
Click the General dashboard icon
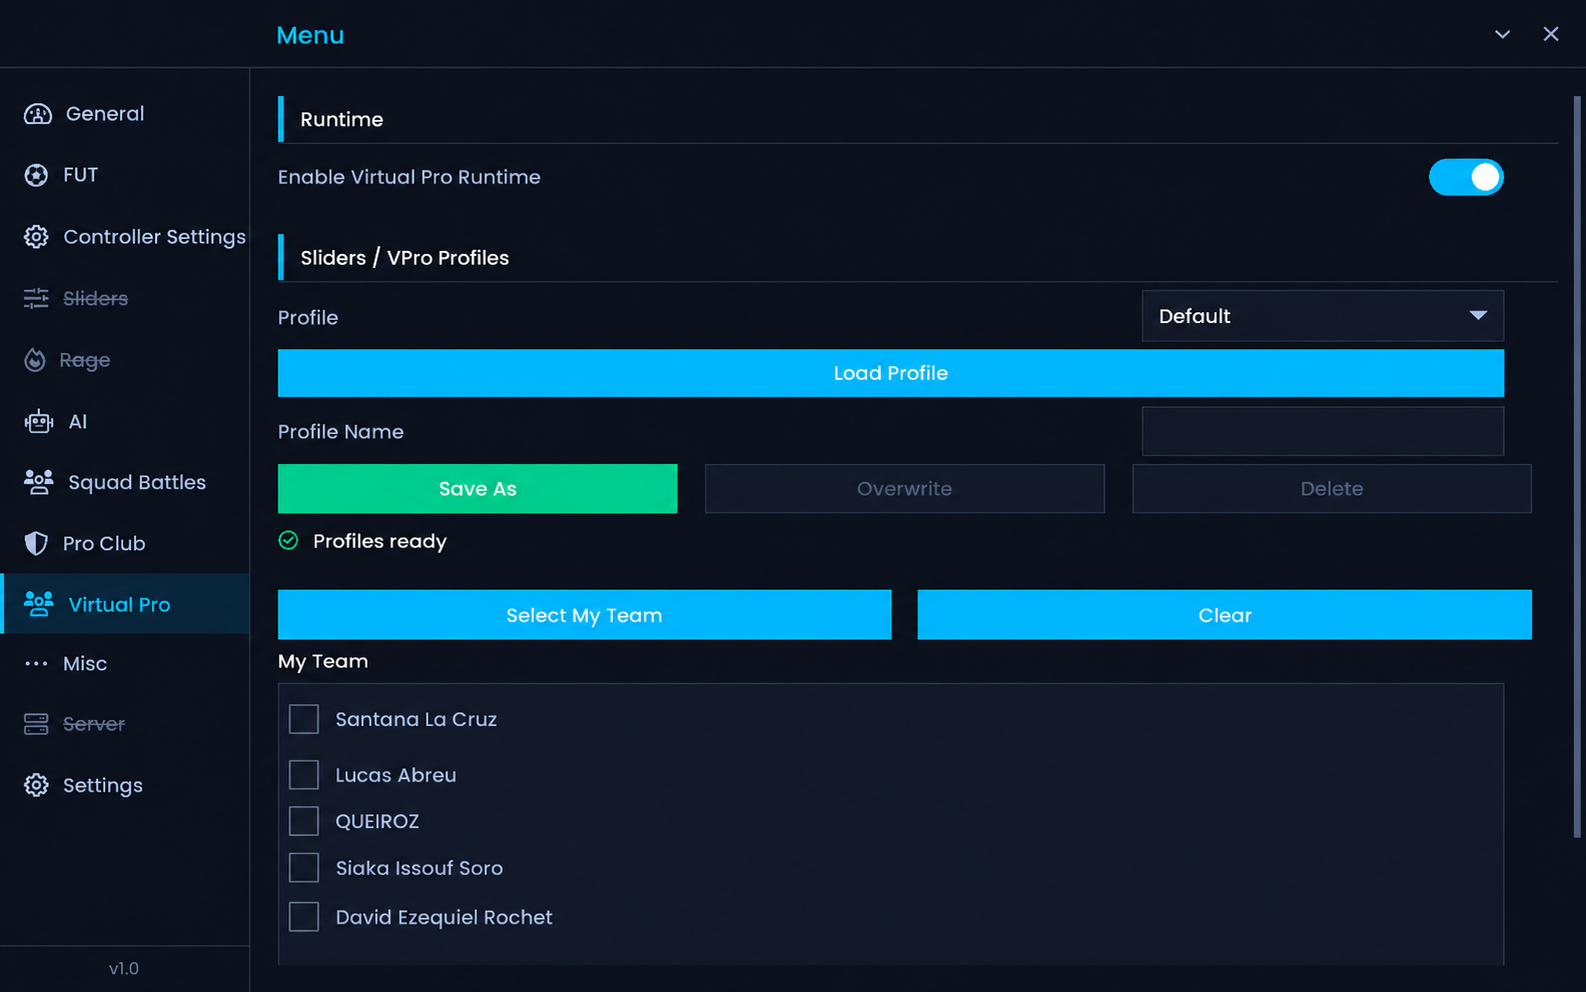click(x=38, y=114)
